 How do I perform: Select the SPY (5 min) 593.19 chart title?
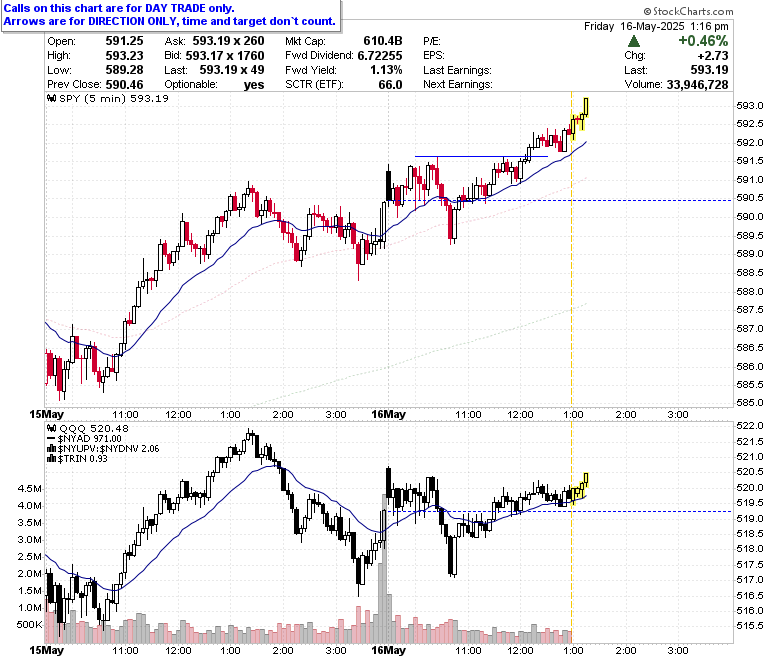[113, 98]
